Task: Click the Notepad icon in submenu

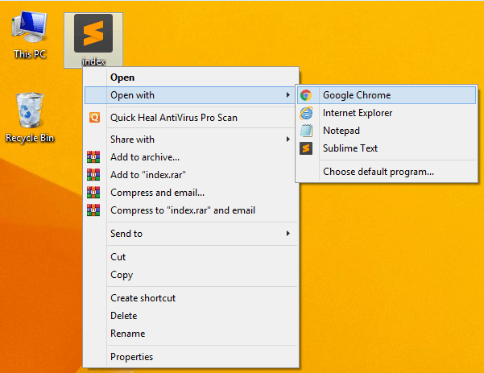Action: click(306, 131)
